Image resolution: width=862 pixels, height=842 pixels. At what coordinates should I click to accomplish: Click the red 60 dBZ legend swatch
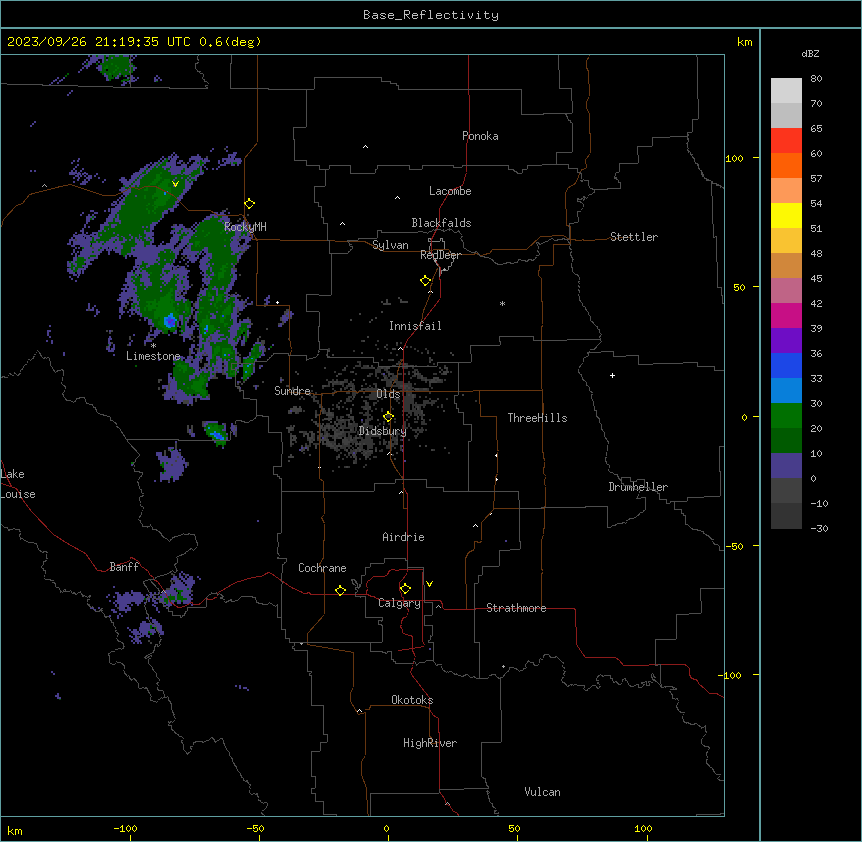pos(786,141)
